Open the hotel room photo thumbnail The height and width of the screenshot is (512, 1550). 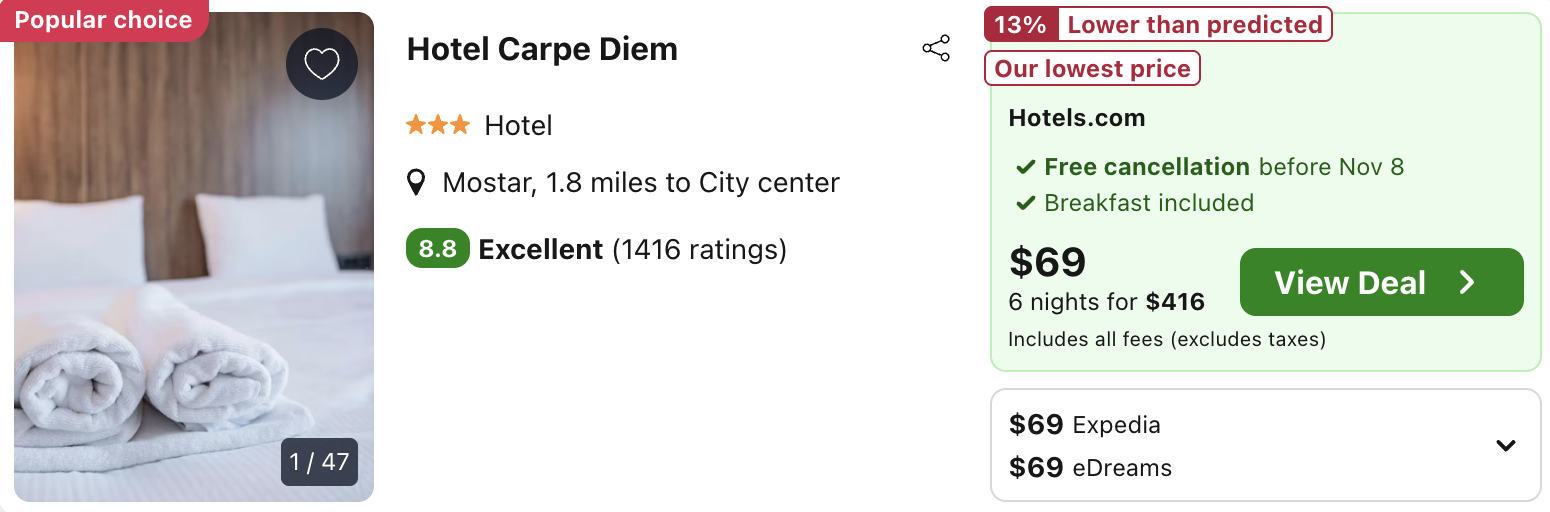point(194,257)
